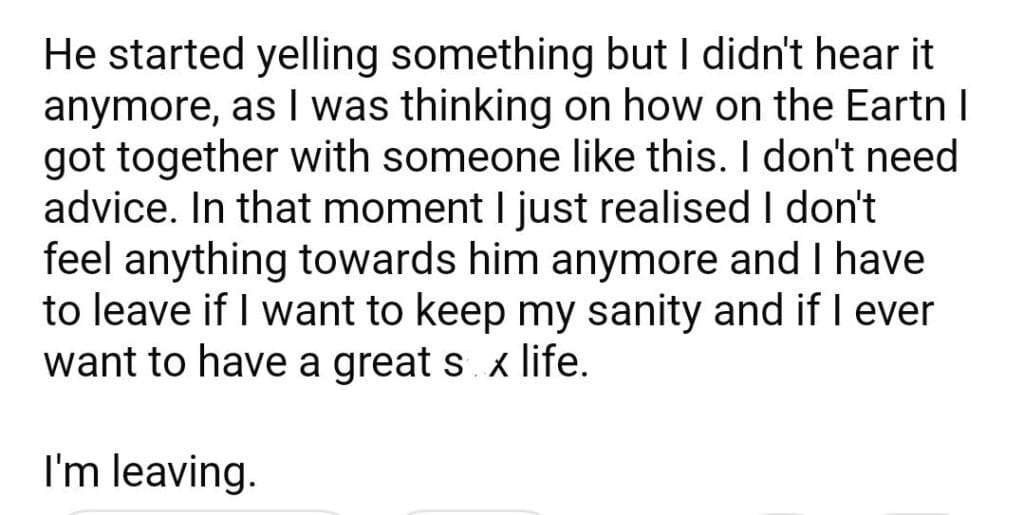The height and width of the screenshot is (515, 1024).
Task: Click the word "He" at paragraph start
Action: [66, 56]
